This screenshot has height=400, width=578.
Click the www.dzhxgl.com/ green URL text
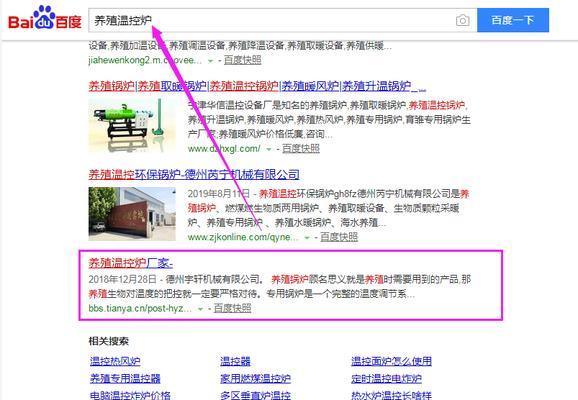coord(224,149)
